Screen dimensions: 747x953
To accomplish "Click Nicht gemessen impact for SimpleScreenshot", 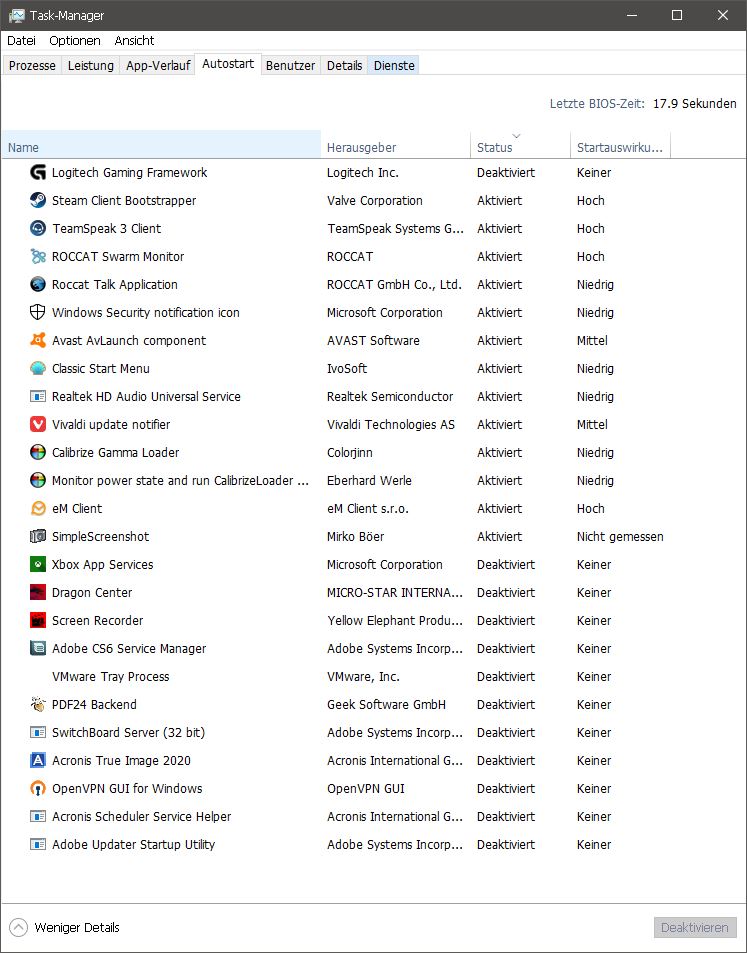I will [x=620, y=537].
